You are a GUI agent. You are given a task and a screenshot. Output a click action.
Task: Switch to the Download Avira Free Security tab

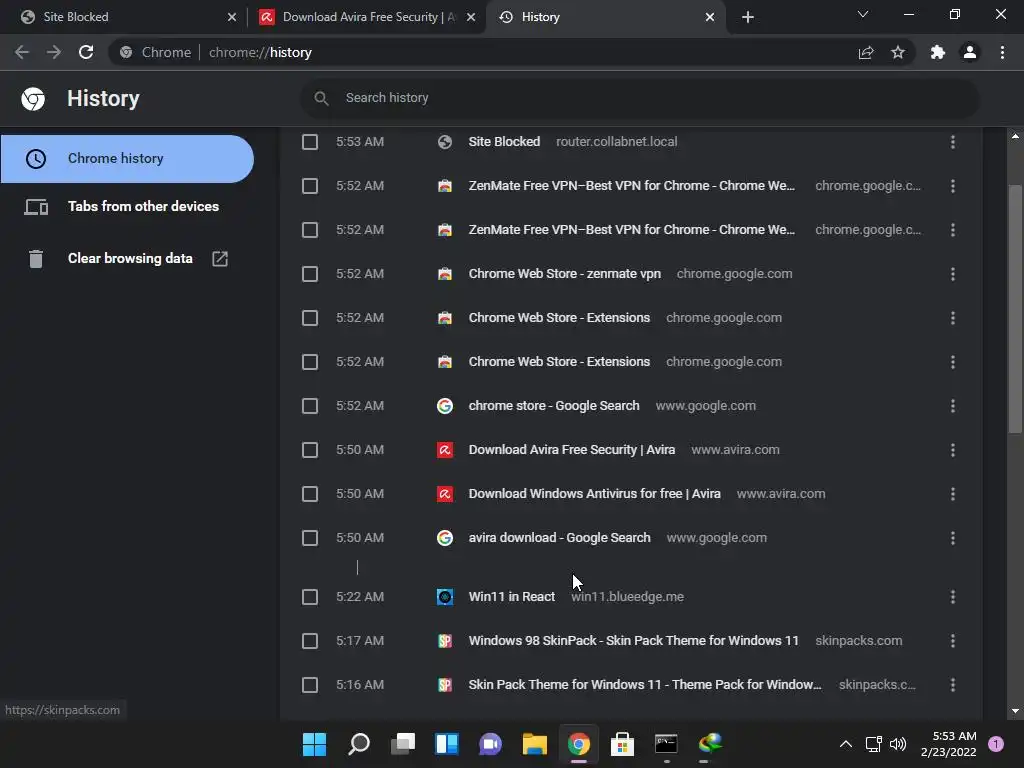pyautogui.click(x=368, y=17)
